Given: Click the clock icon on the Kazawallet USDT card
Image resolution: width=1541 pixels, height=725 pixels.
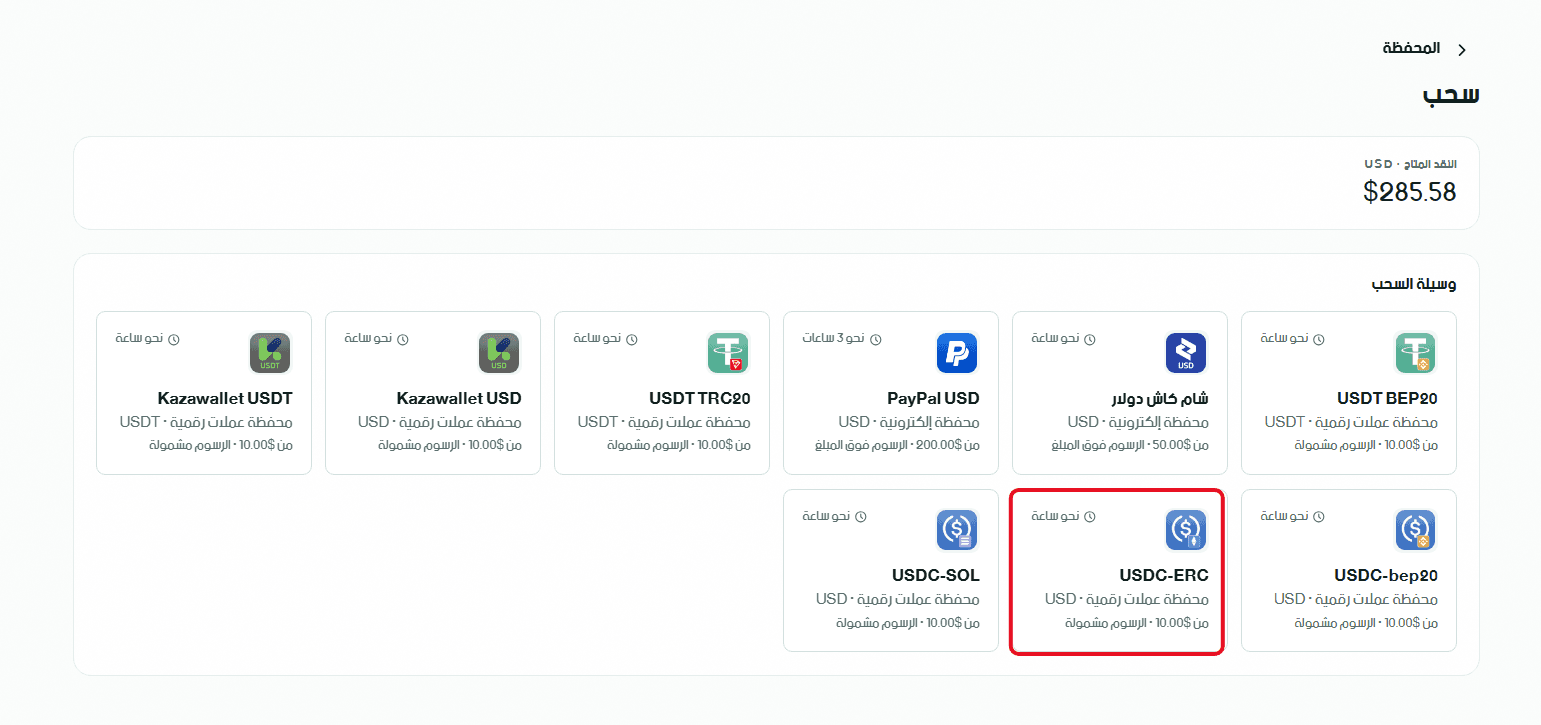Looking at the screenshot, I should coord(174,340).
